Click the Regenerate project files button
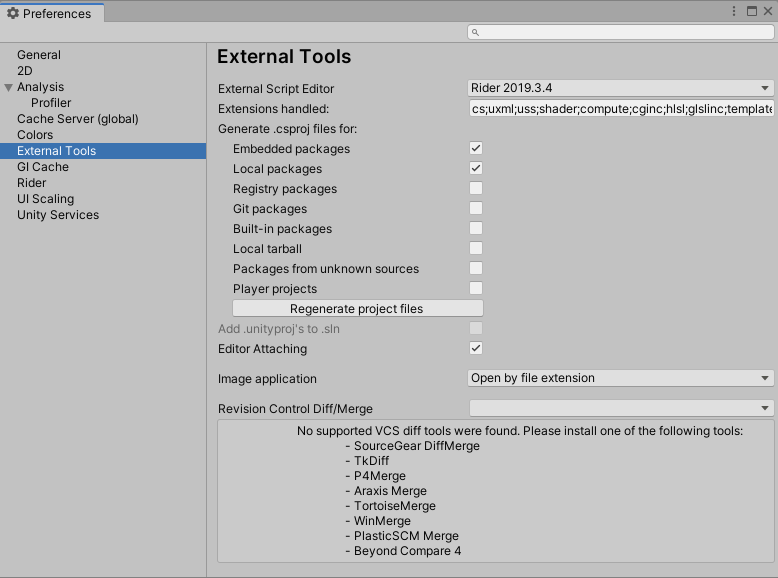The height and width of the screenshot is (578, 778). point(357,309)
